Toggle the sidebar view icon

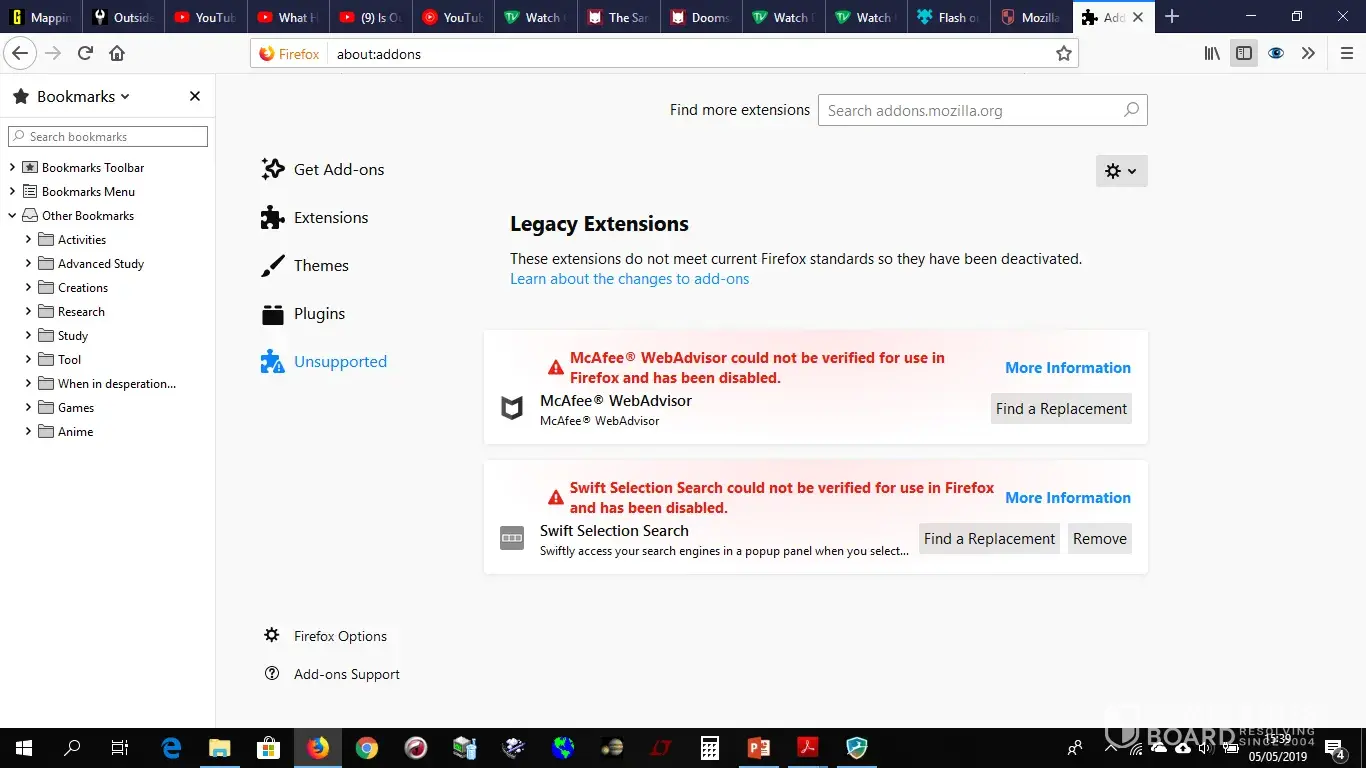click(1244, 54)
